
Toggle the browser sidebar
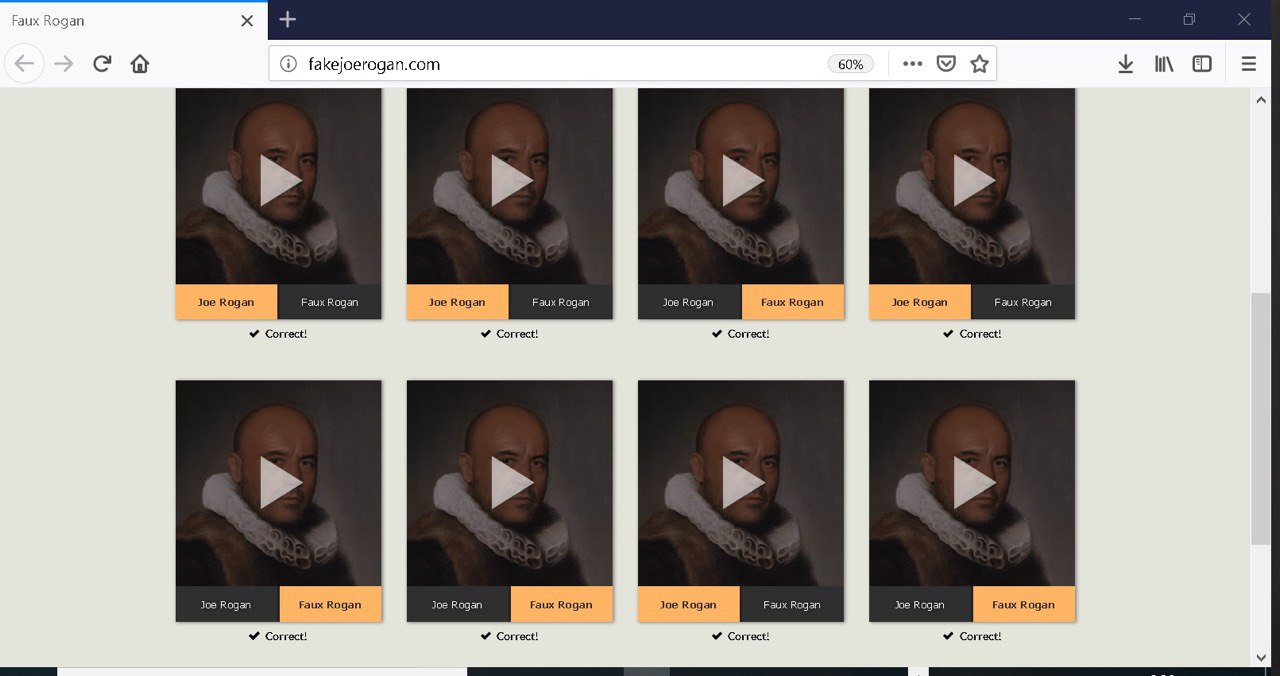(x=1202, y=64)
